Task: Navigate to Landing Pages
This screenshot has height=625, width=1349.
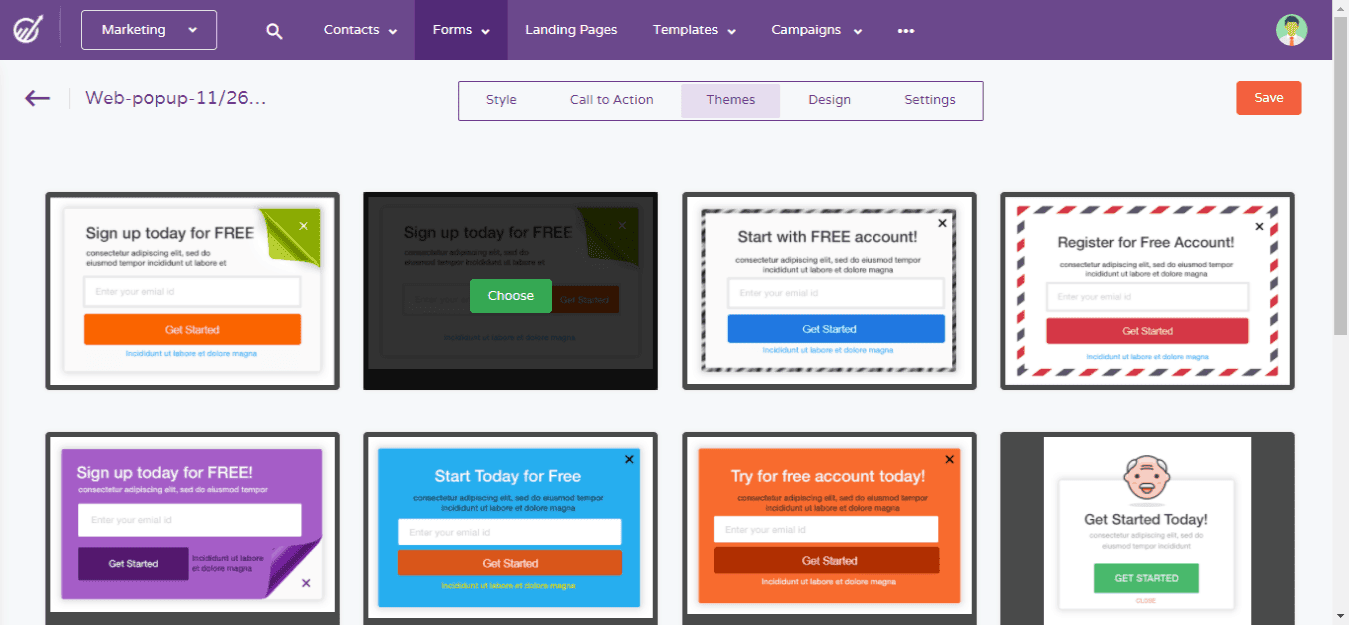Action: [x=571, y=30]
